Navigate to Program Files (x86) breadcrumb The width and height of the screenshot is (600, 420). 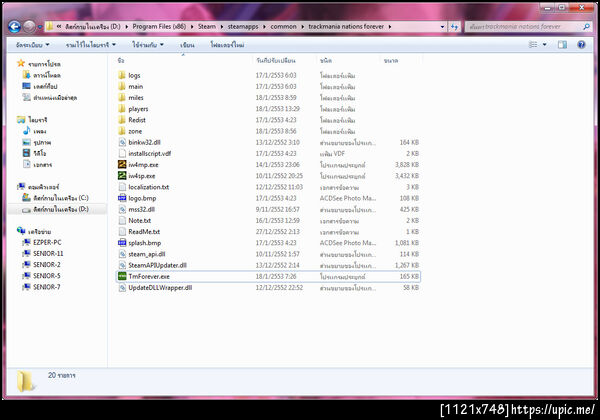159,26
